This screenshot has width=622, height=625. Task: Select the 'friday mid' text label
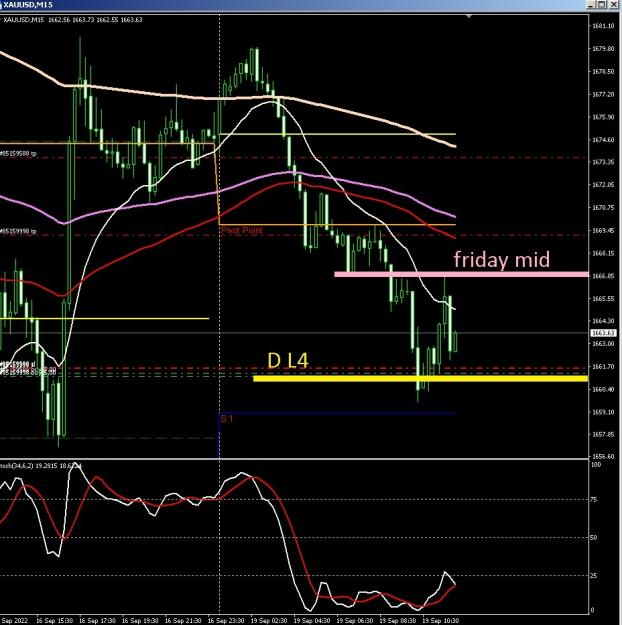[502, 259]
